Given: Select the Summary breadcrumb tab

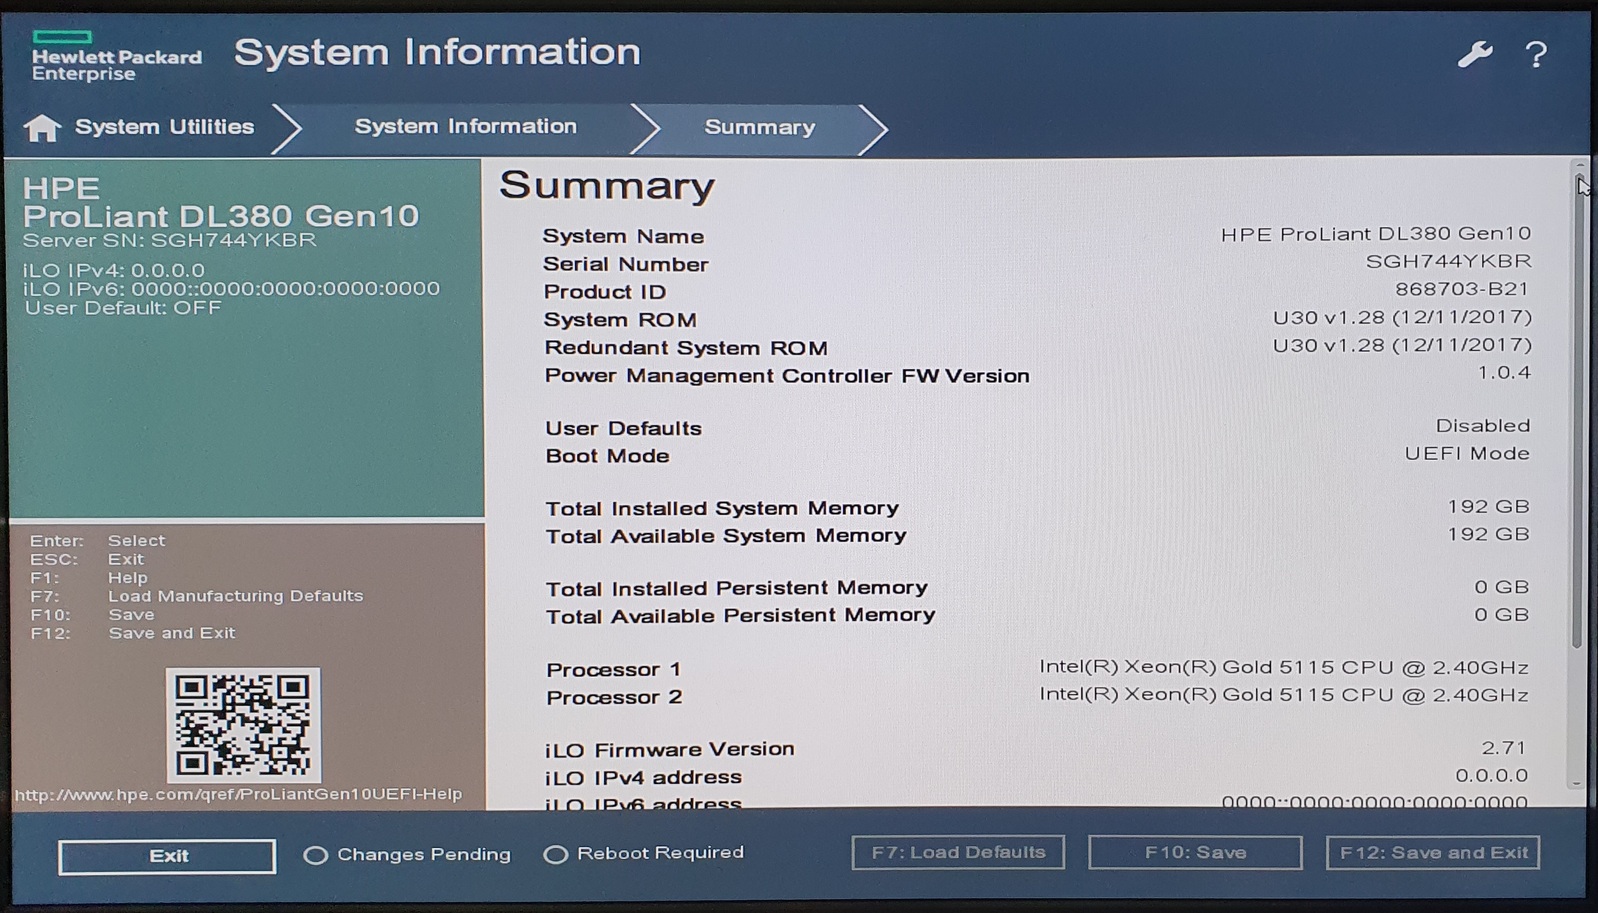Looking at the screenshot, I should point(759,127).
